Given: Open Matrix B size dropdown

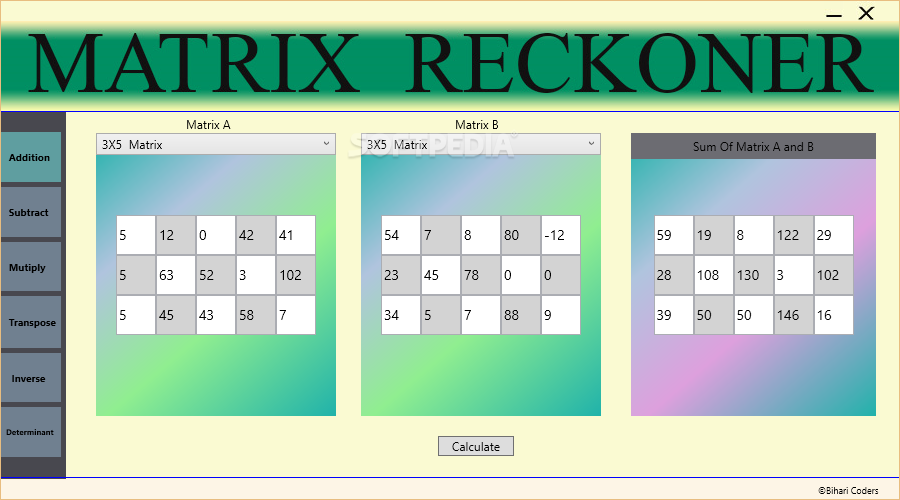Looking at the screenshot, I should [x=480, y=145].
